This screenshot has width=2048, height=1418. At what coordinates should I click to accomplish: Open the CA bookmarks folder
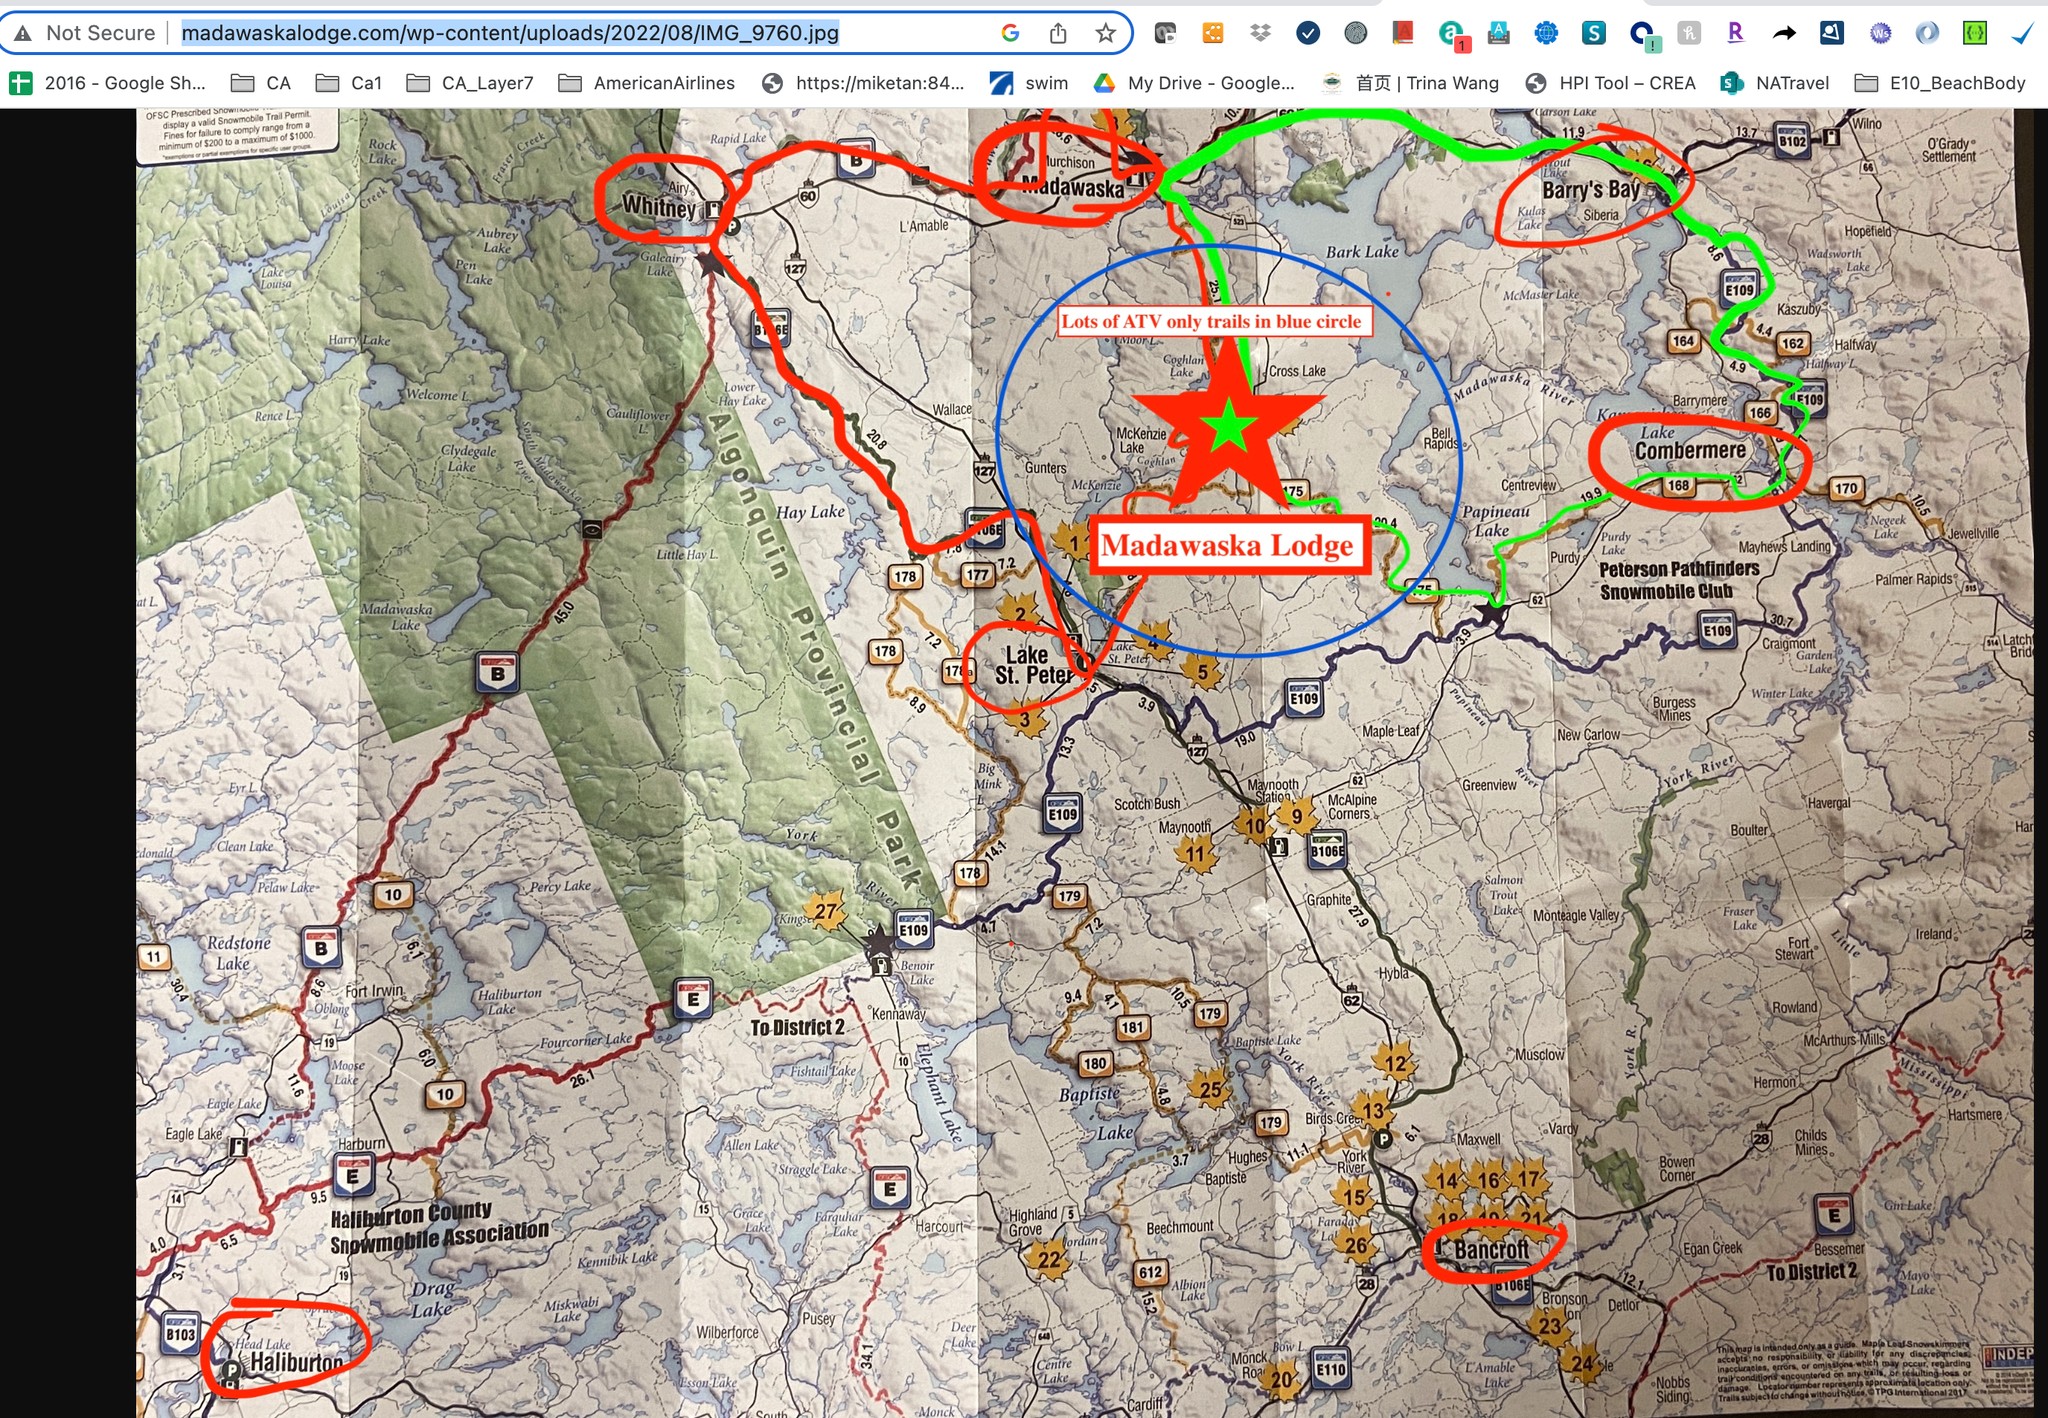coord(260,83)
